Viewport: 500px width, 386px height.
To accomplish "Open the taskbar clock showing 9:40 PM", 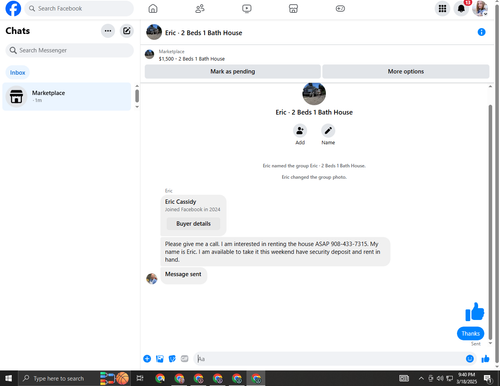I will click(466, 378).
